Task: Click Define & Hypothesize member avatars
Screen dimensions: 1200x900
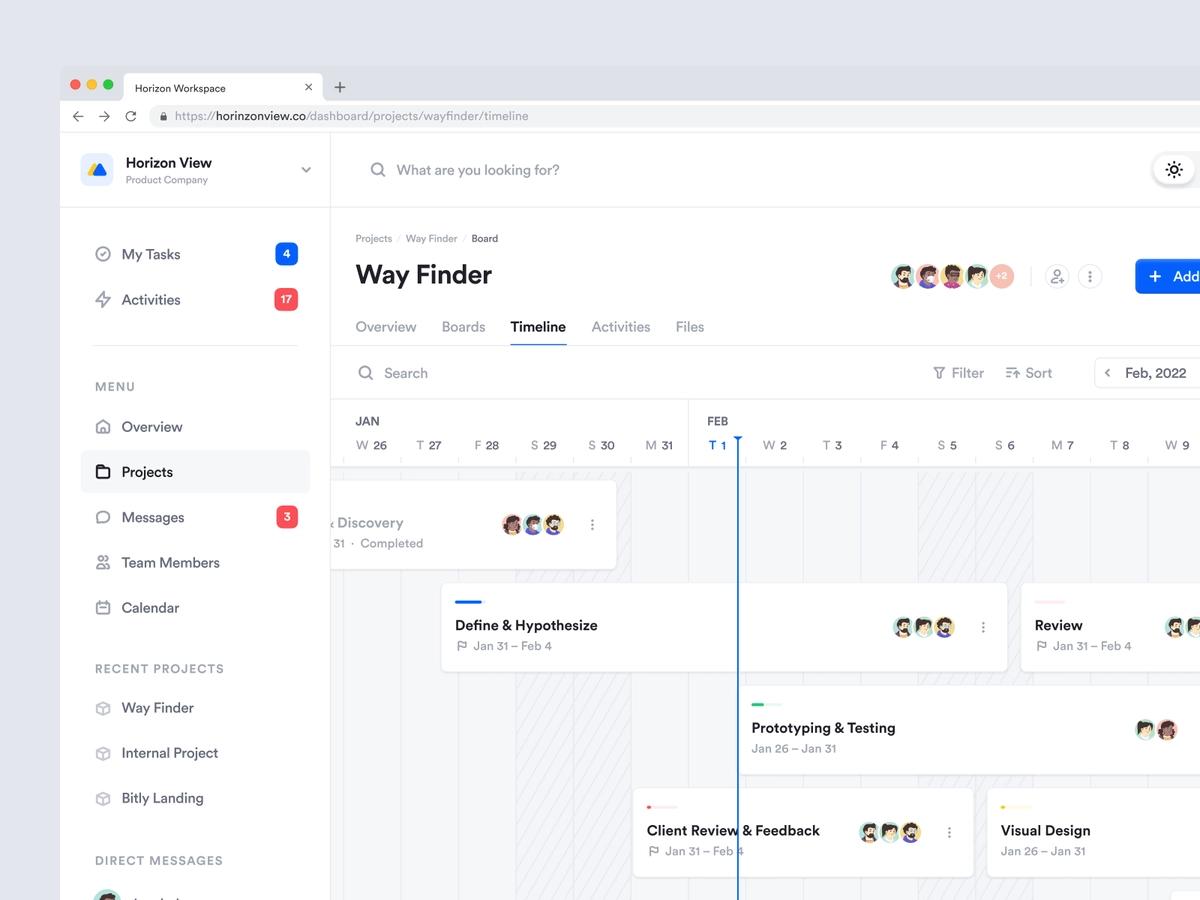Action: [x=924, y=627]
